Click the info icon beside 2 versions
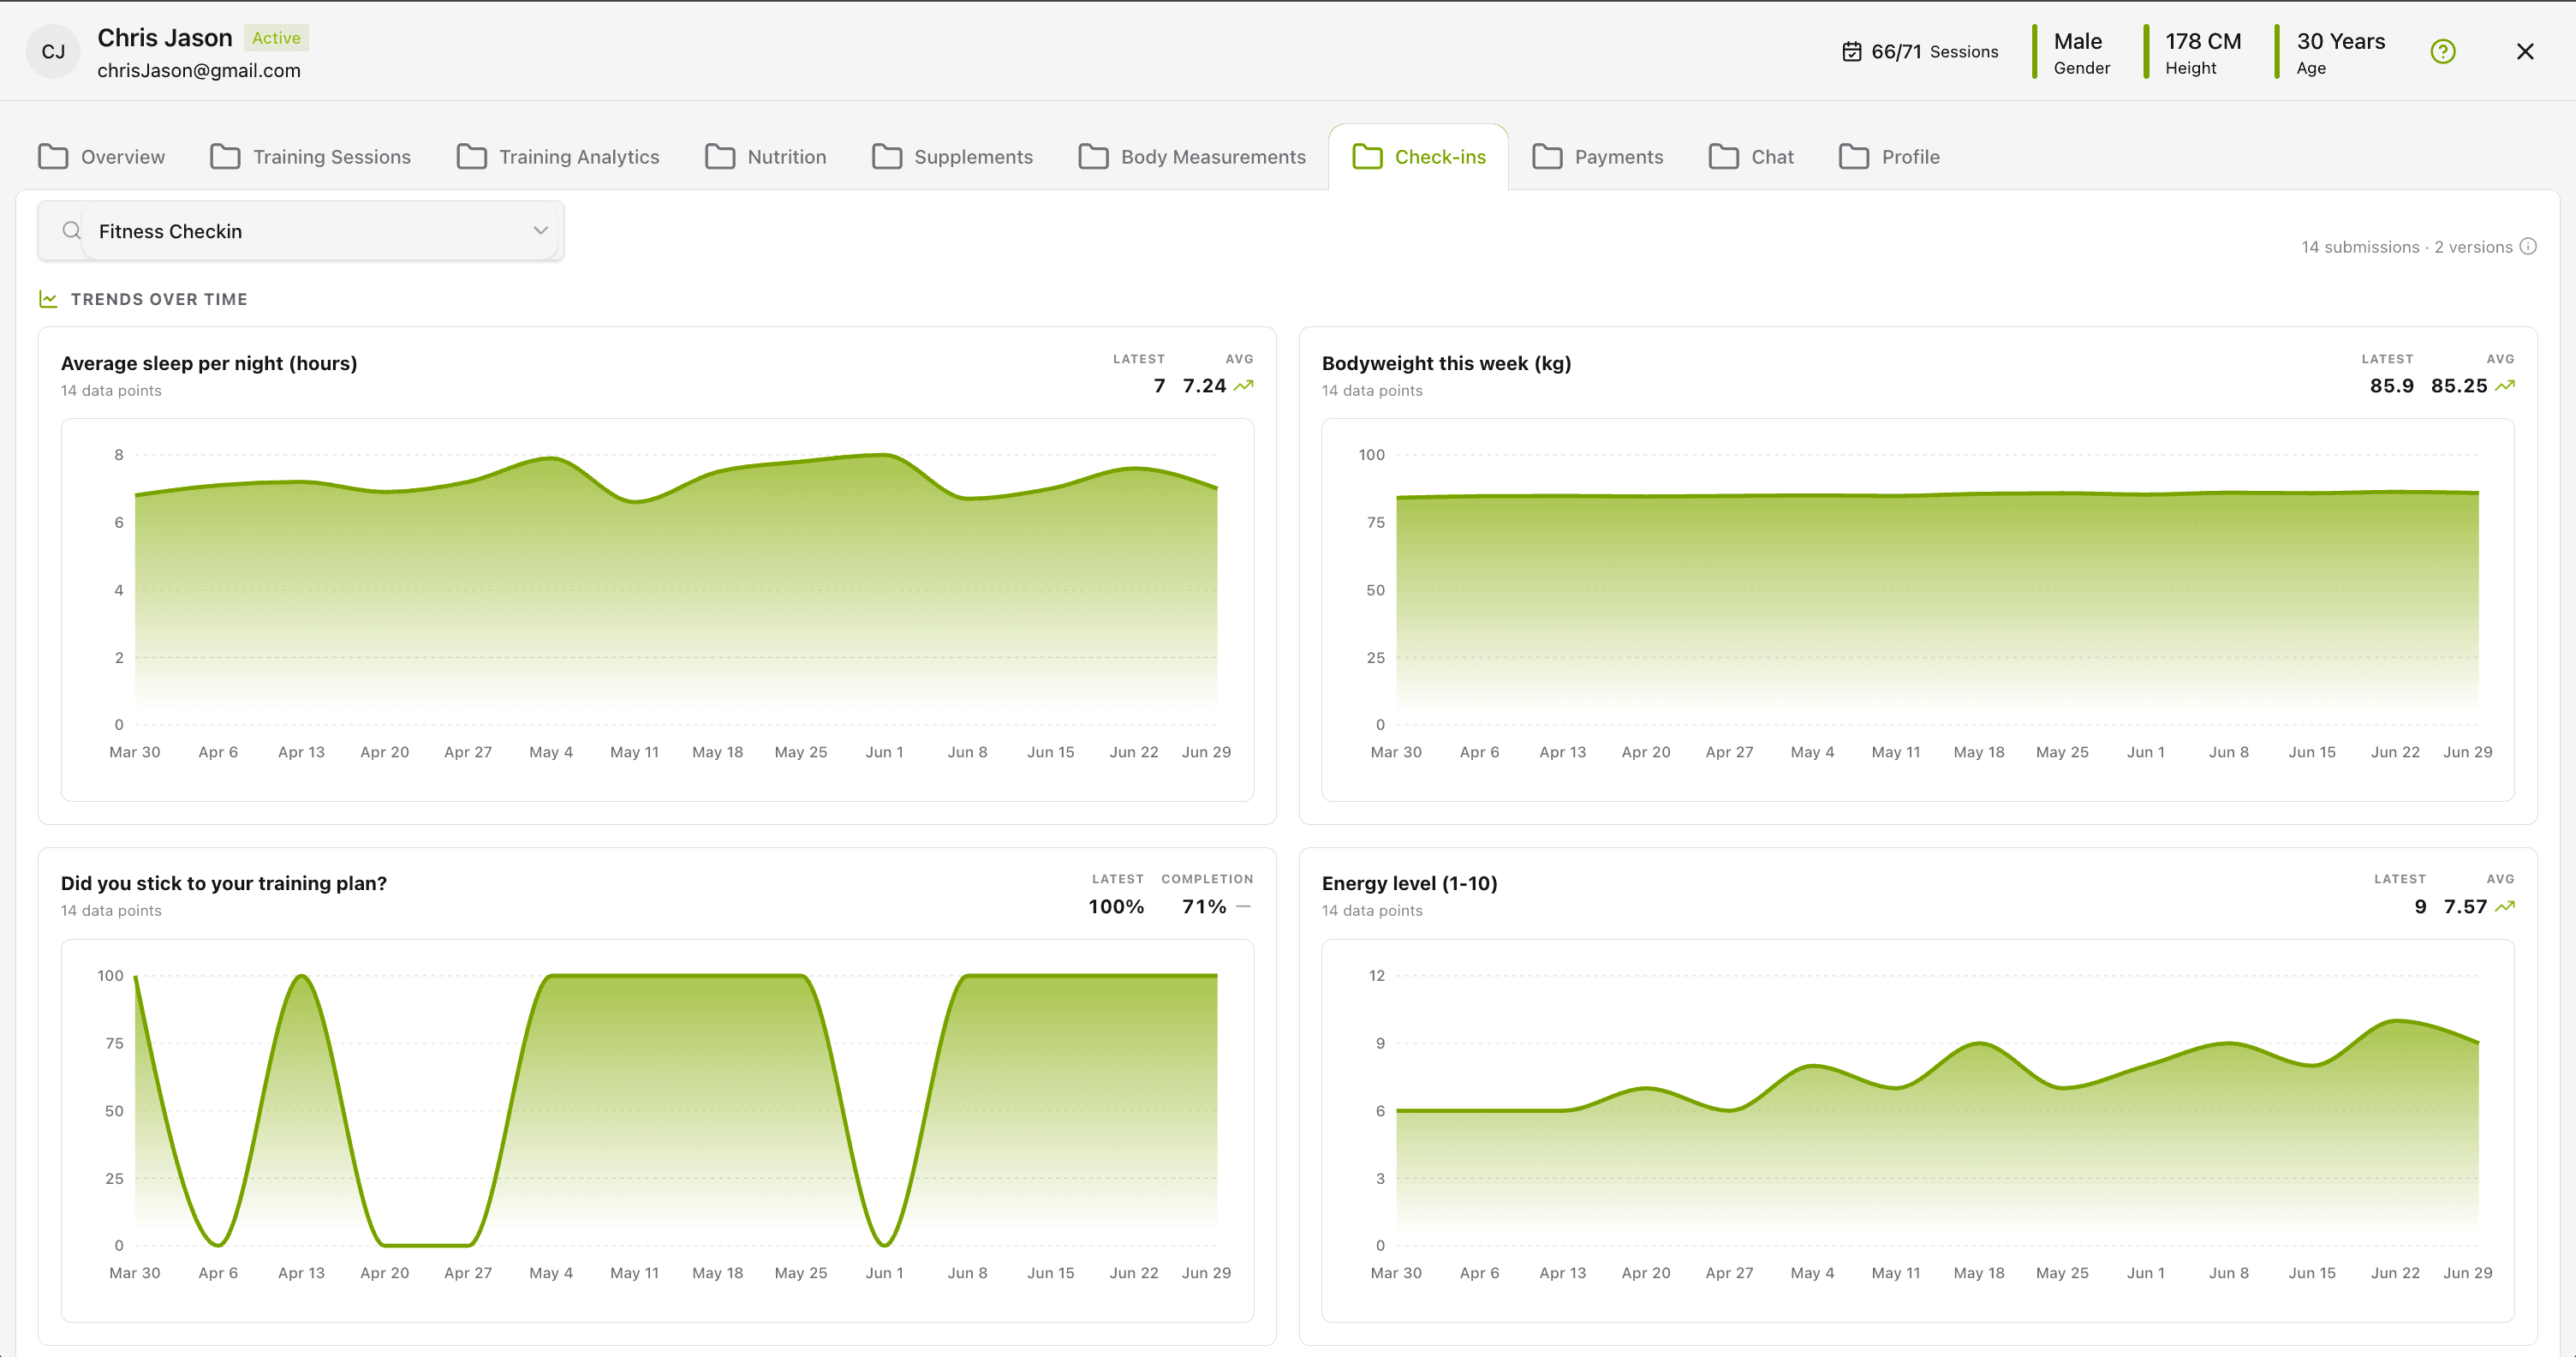Image resolution: width=2576 pixels, height=1357 pixels. 2528,246
